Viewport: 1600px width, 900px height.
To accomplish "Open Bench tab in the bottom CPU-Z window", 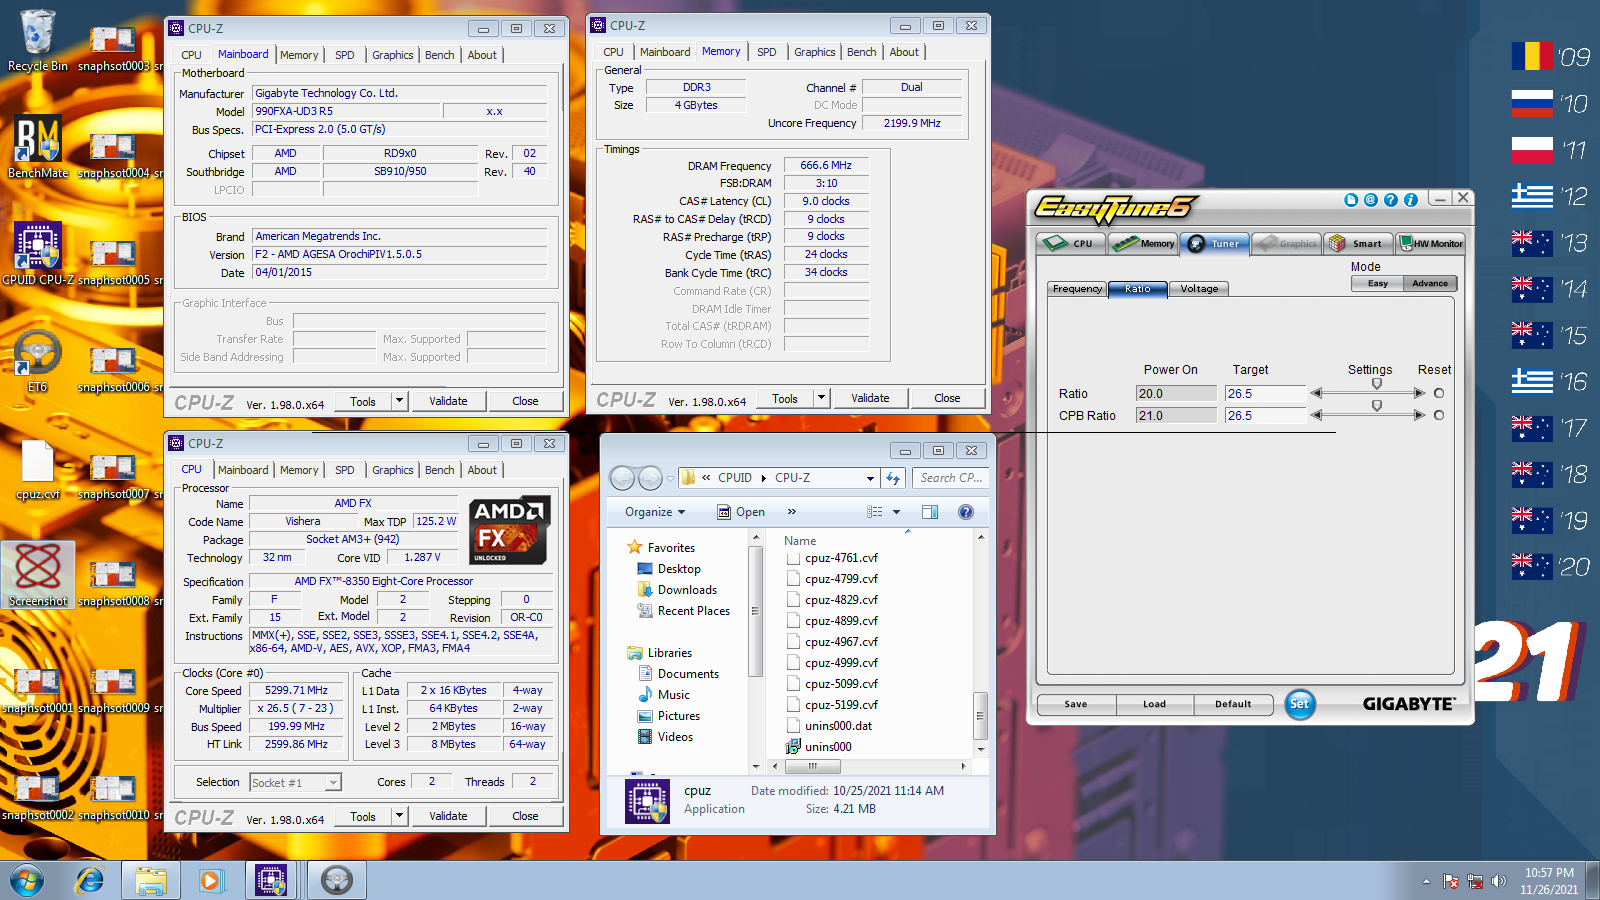I will [440, 470].
